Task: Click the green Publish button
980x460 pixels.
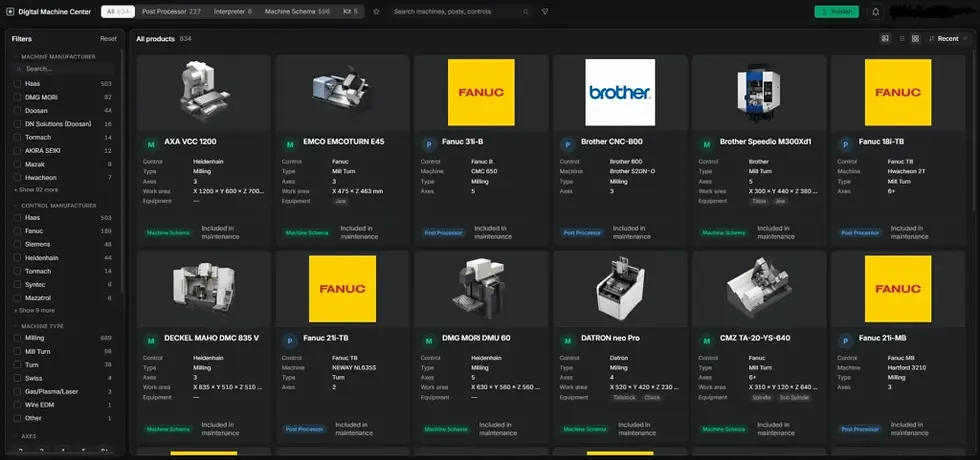Action: pyautogui.click(x=836, y=12)
